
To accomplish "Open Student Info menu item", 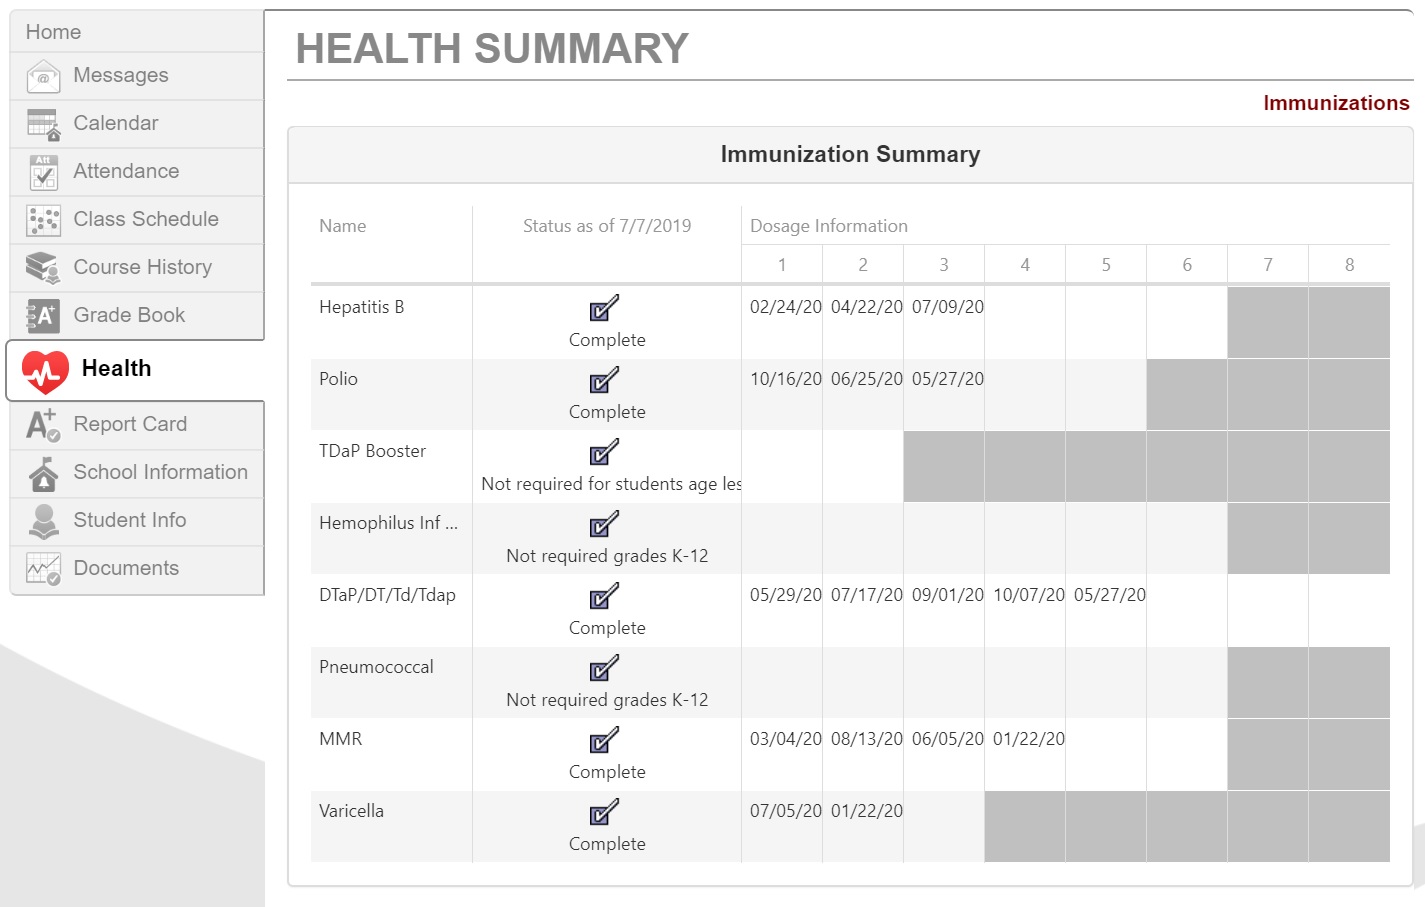I will coord(130,520).
